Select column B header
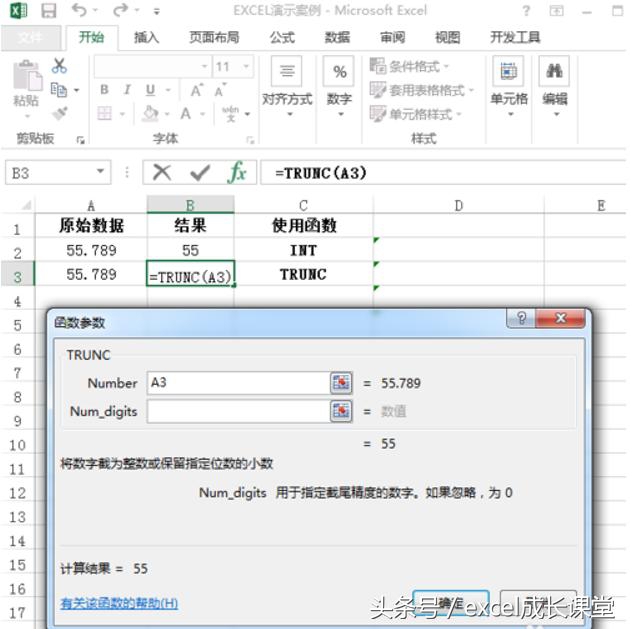Image resolution: width=630 pixels, height=629 pixels. tap(190, 205)
